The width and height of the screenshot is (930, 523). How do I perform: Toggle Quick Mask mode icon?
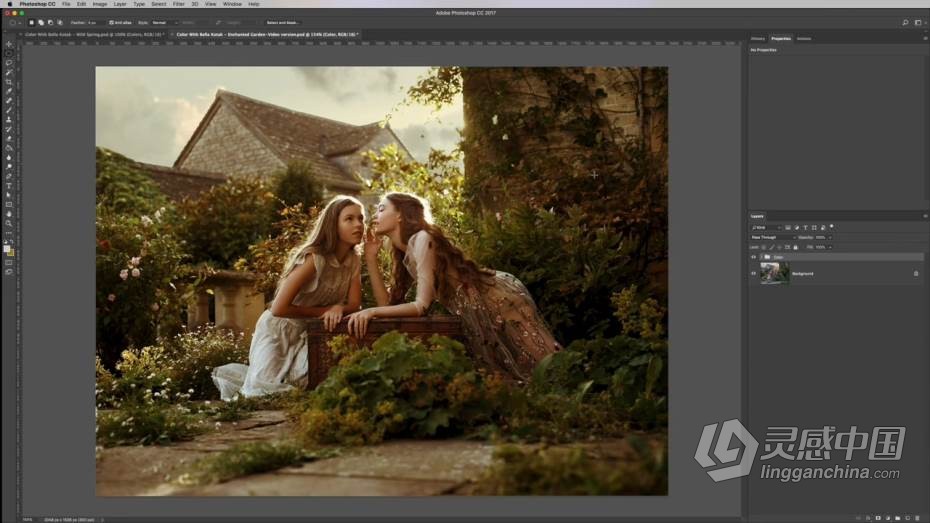click(x=9, y=262)
